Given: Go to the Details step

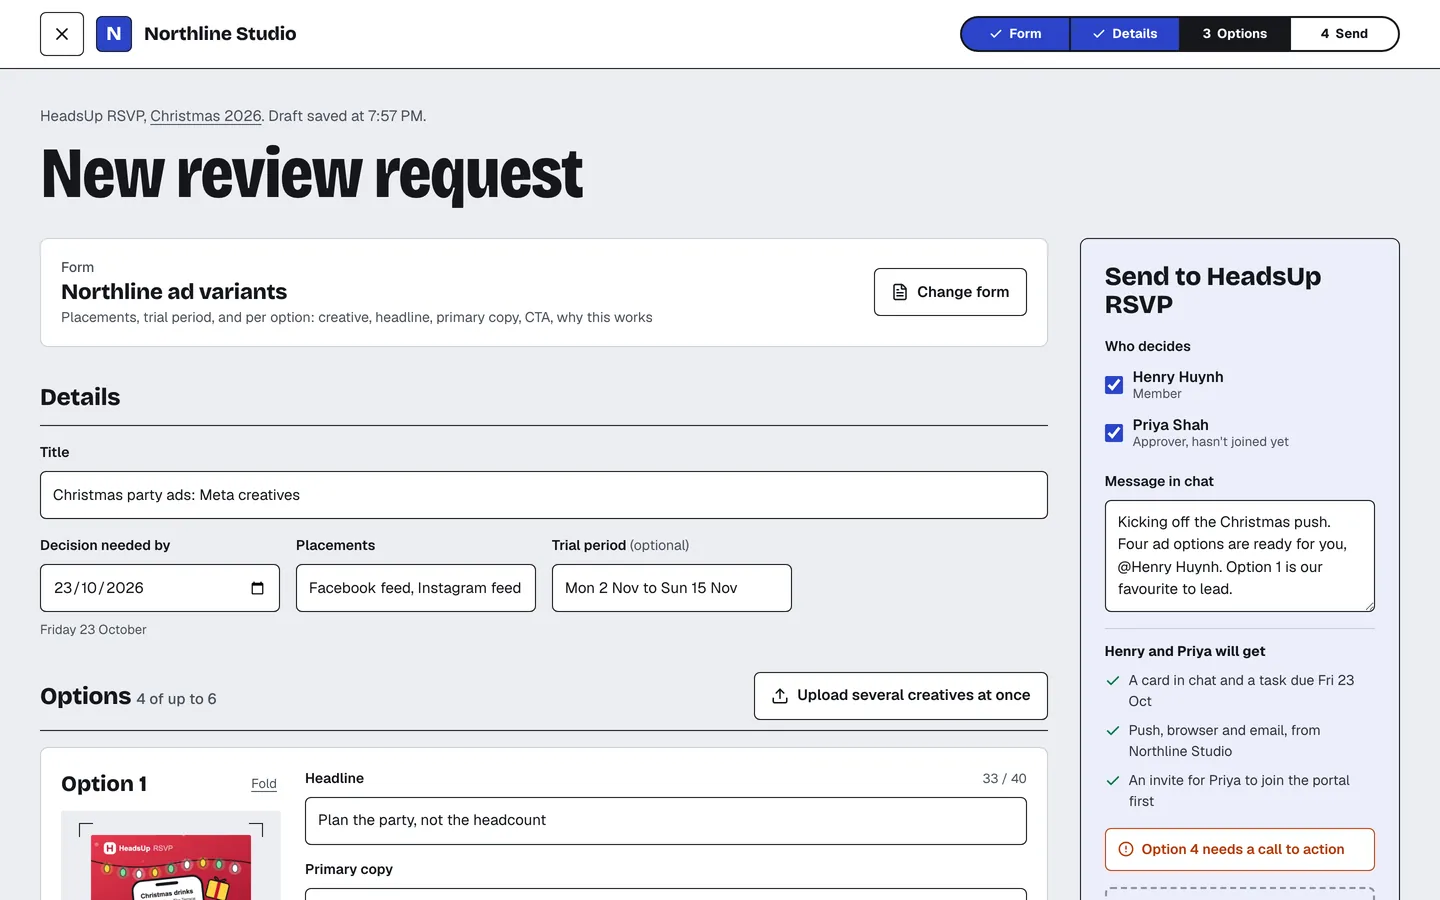Looking at the screenshot, I should pos(1125,34).
